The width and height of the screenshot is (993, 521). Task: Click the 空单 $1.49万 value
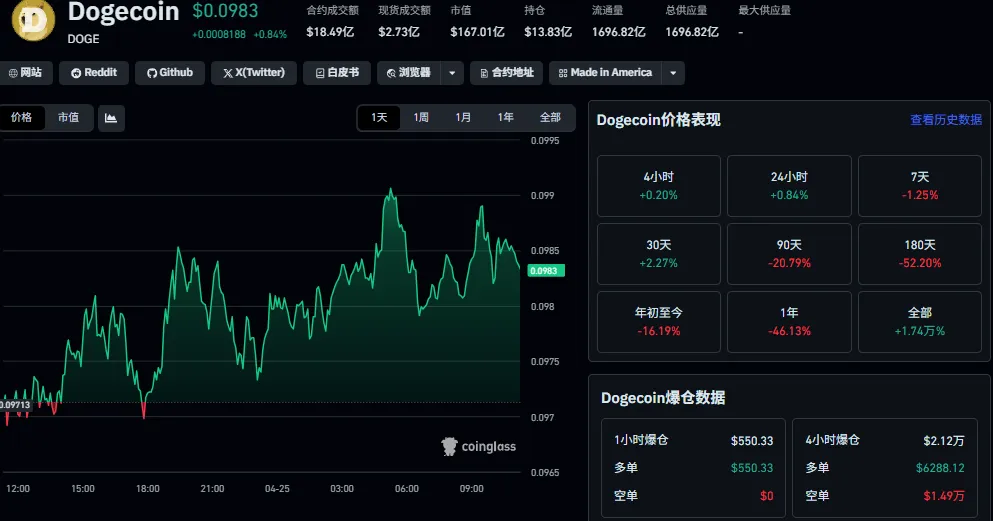point(944,496)
